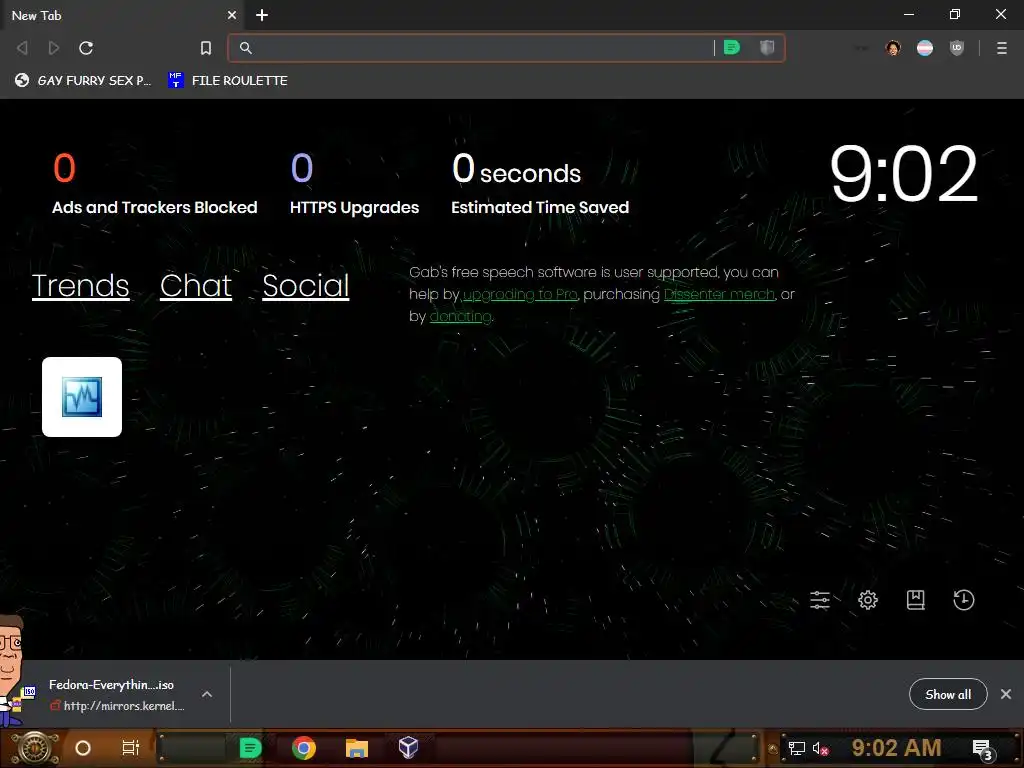
Task: Open Task View on the taskbar
Action: click(131, 748)
